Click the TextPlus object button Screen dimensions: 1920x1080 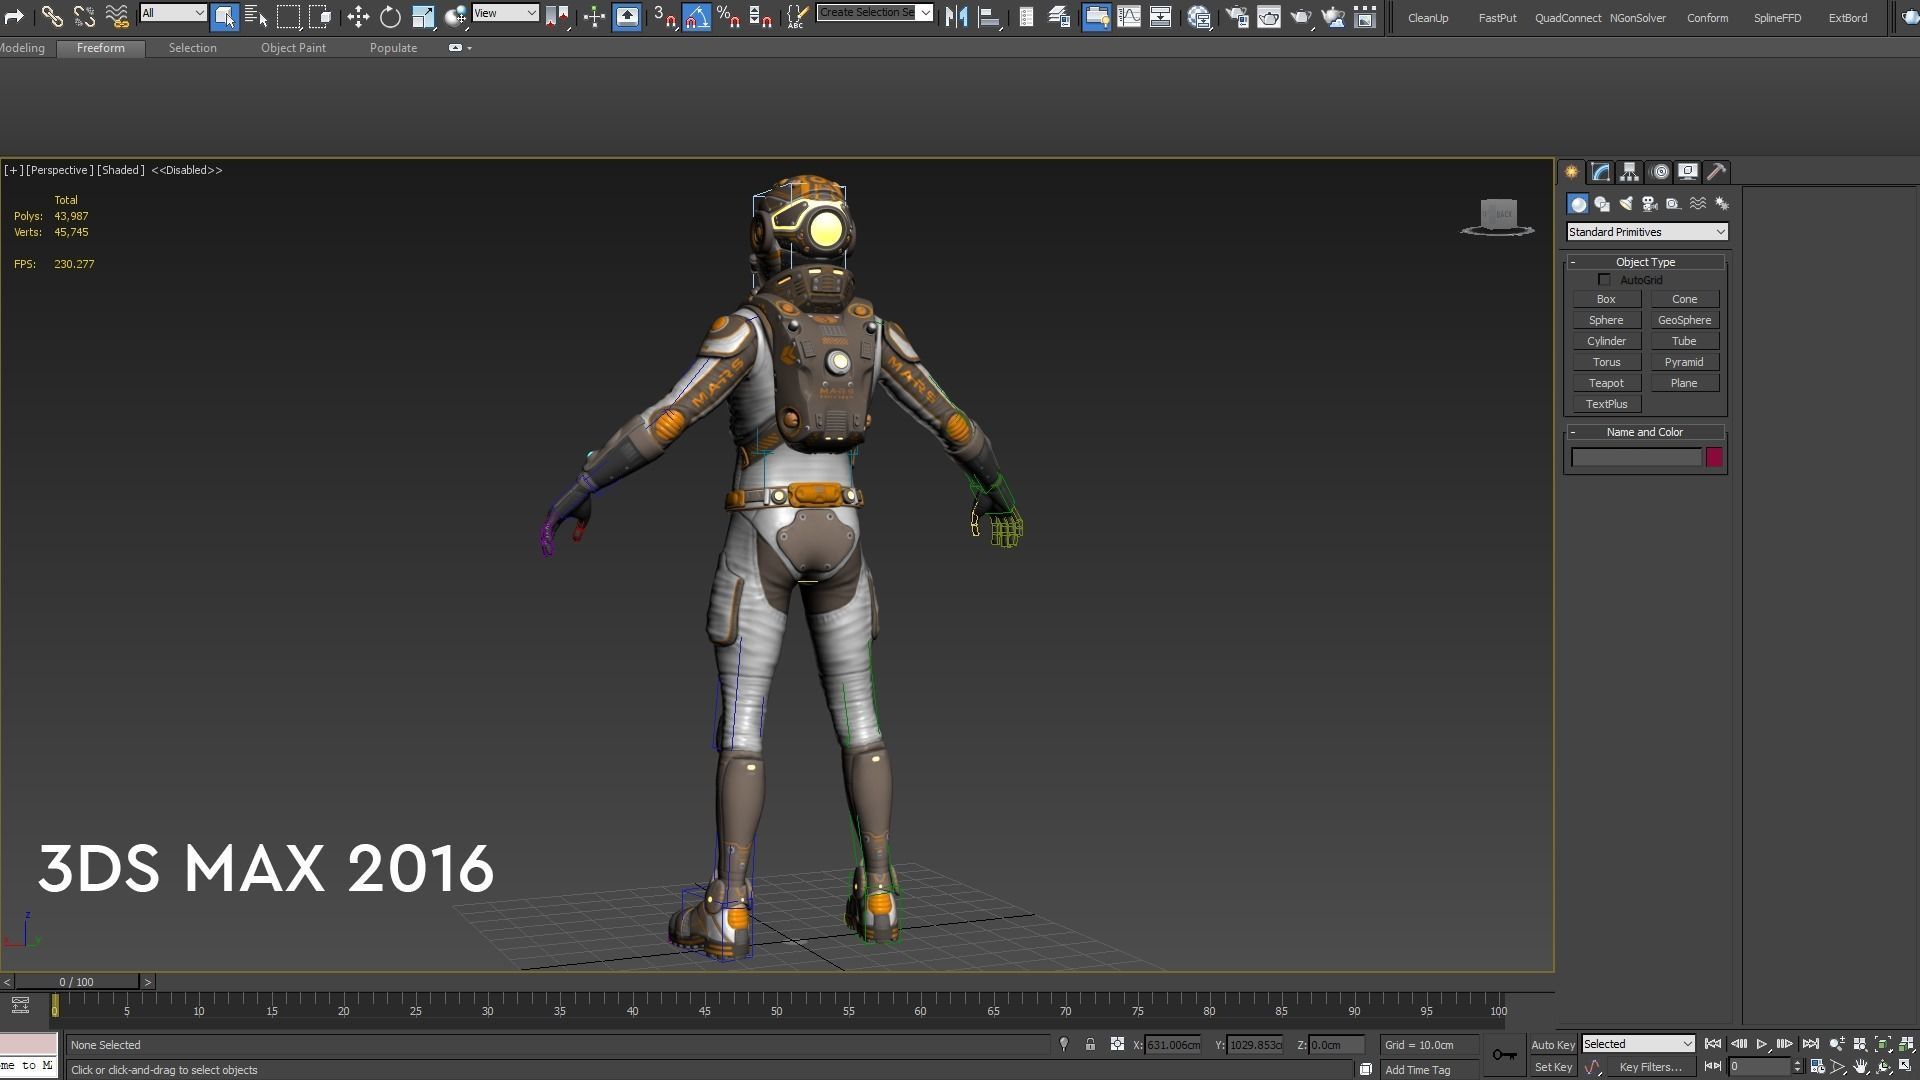(x=1606, y=404)
